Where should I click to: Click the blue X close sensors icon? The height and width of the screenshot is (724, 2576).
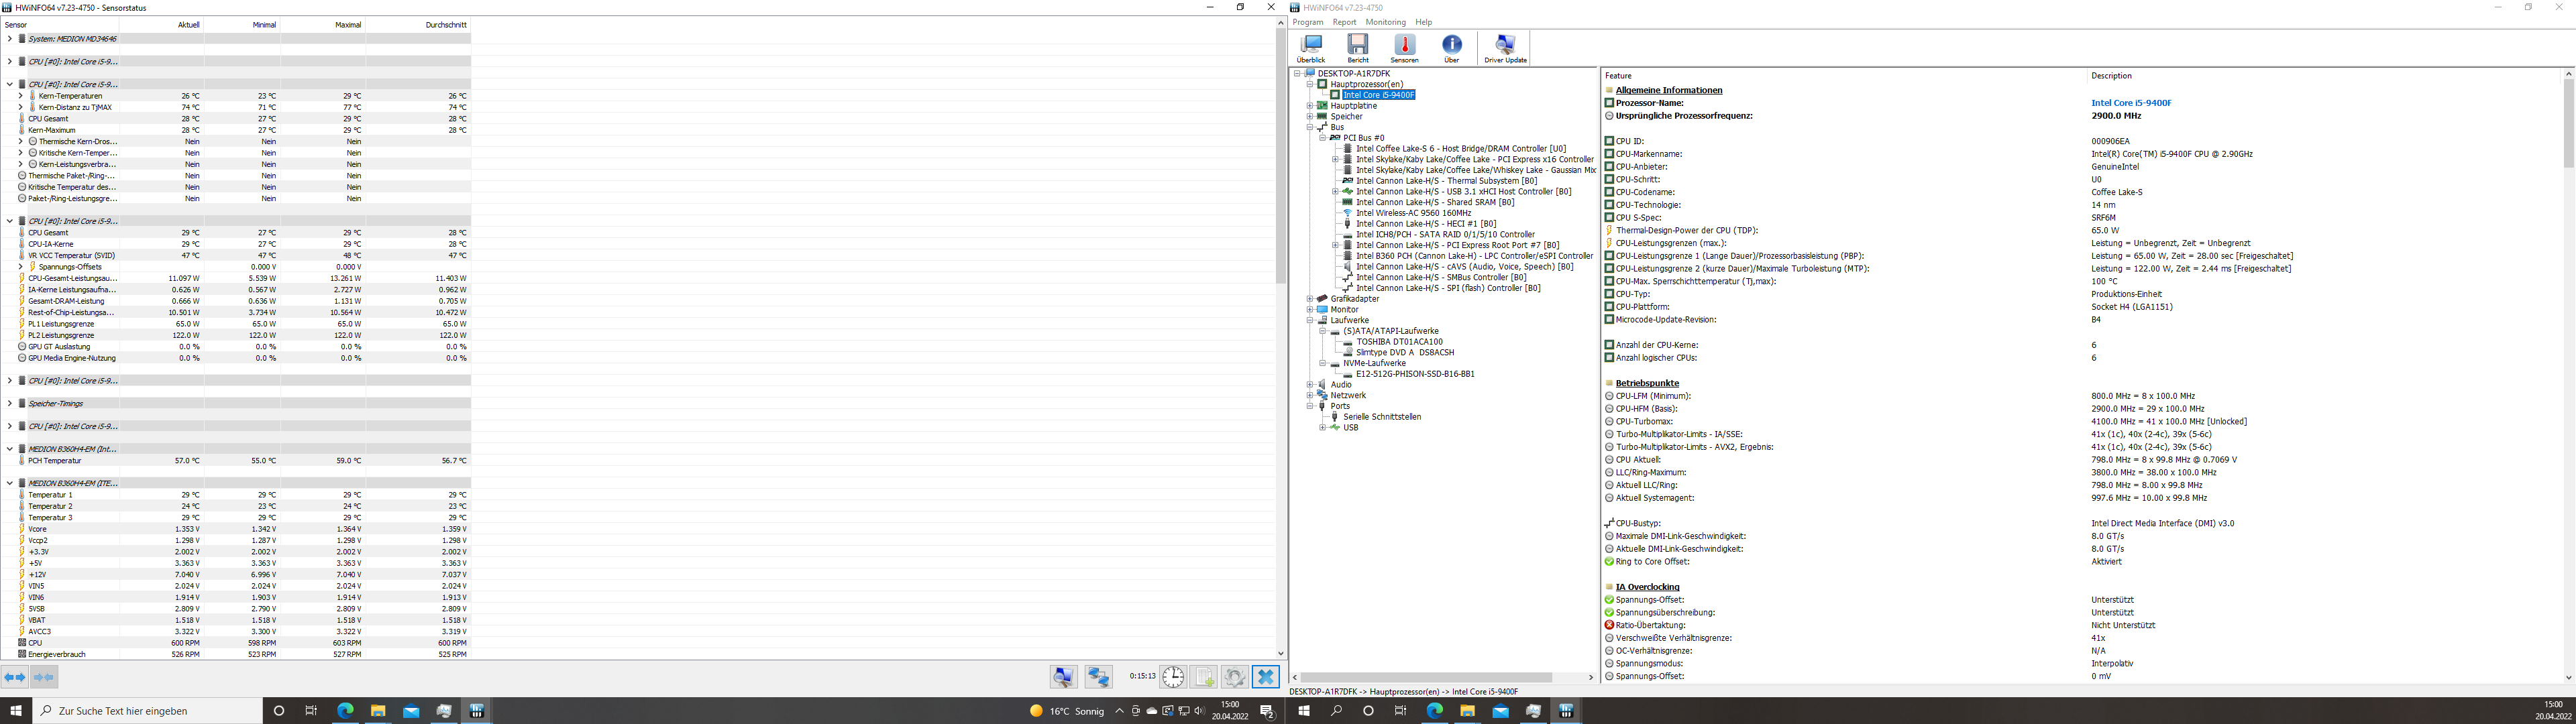pos(1265,677)
